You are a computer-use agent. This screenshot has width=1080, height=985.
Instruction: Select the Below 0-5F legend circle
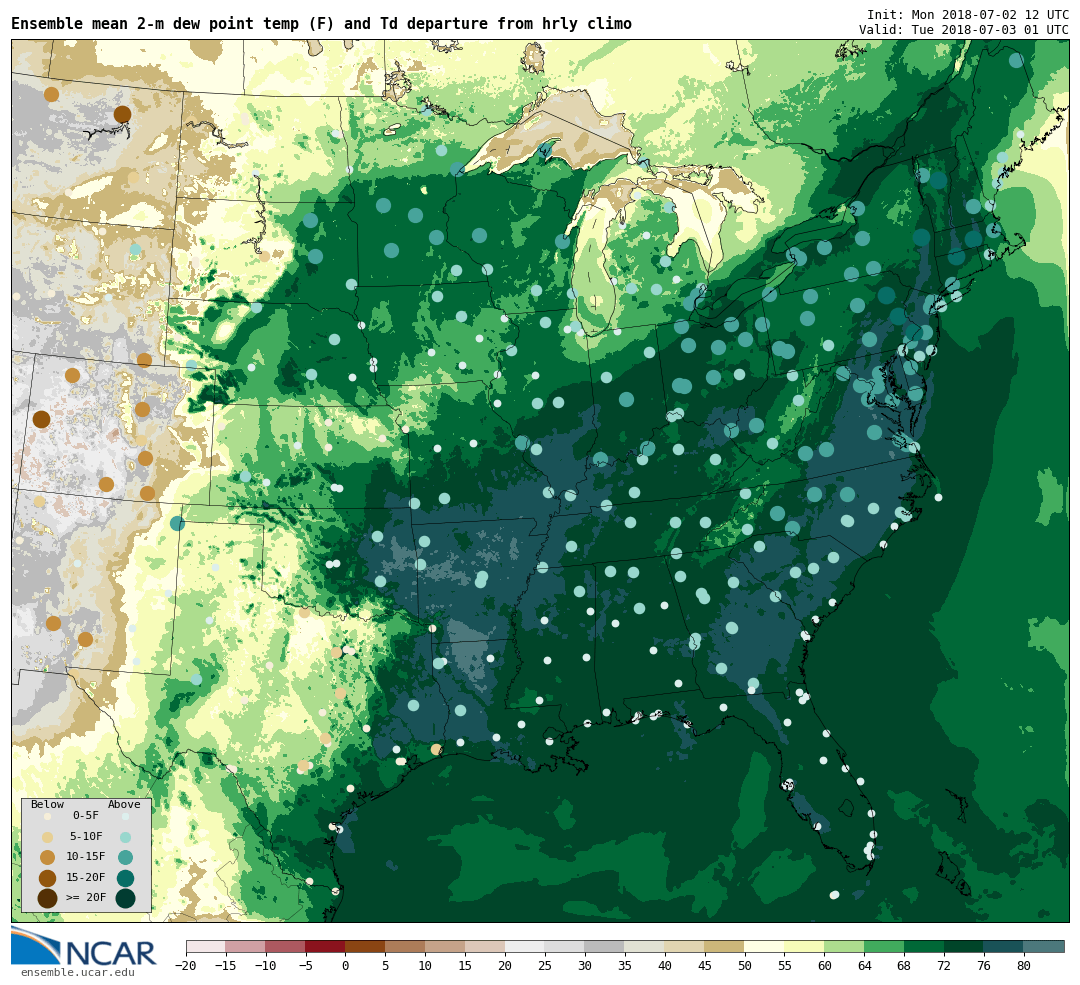(48, 816)
